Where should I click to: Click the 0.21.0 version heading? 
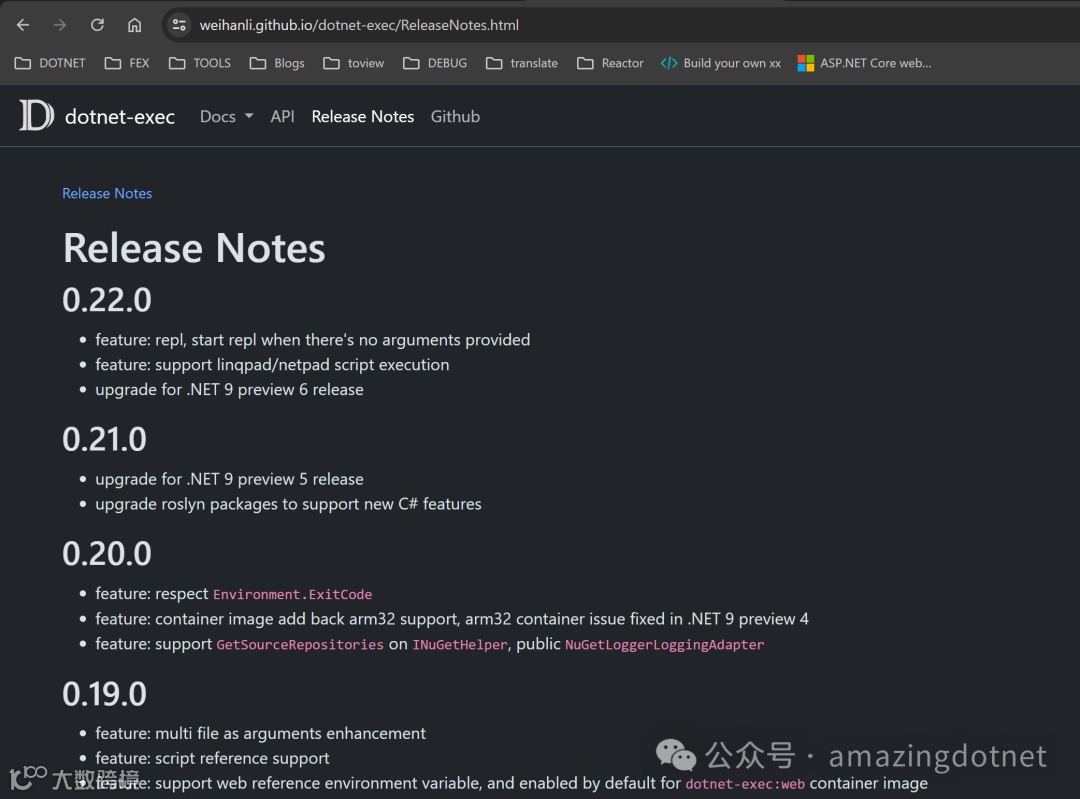[x=105, y=439]
